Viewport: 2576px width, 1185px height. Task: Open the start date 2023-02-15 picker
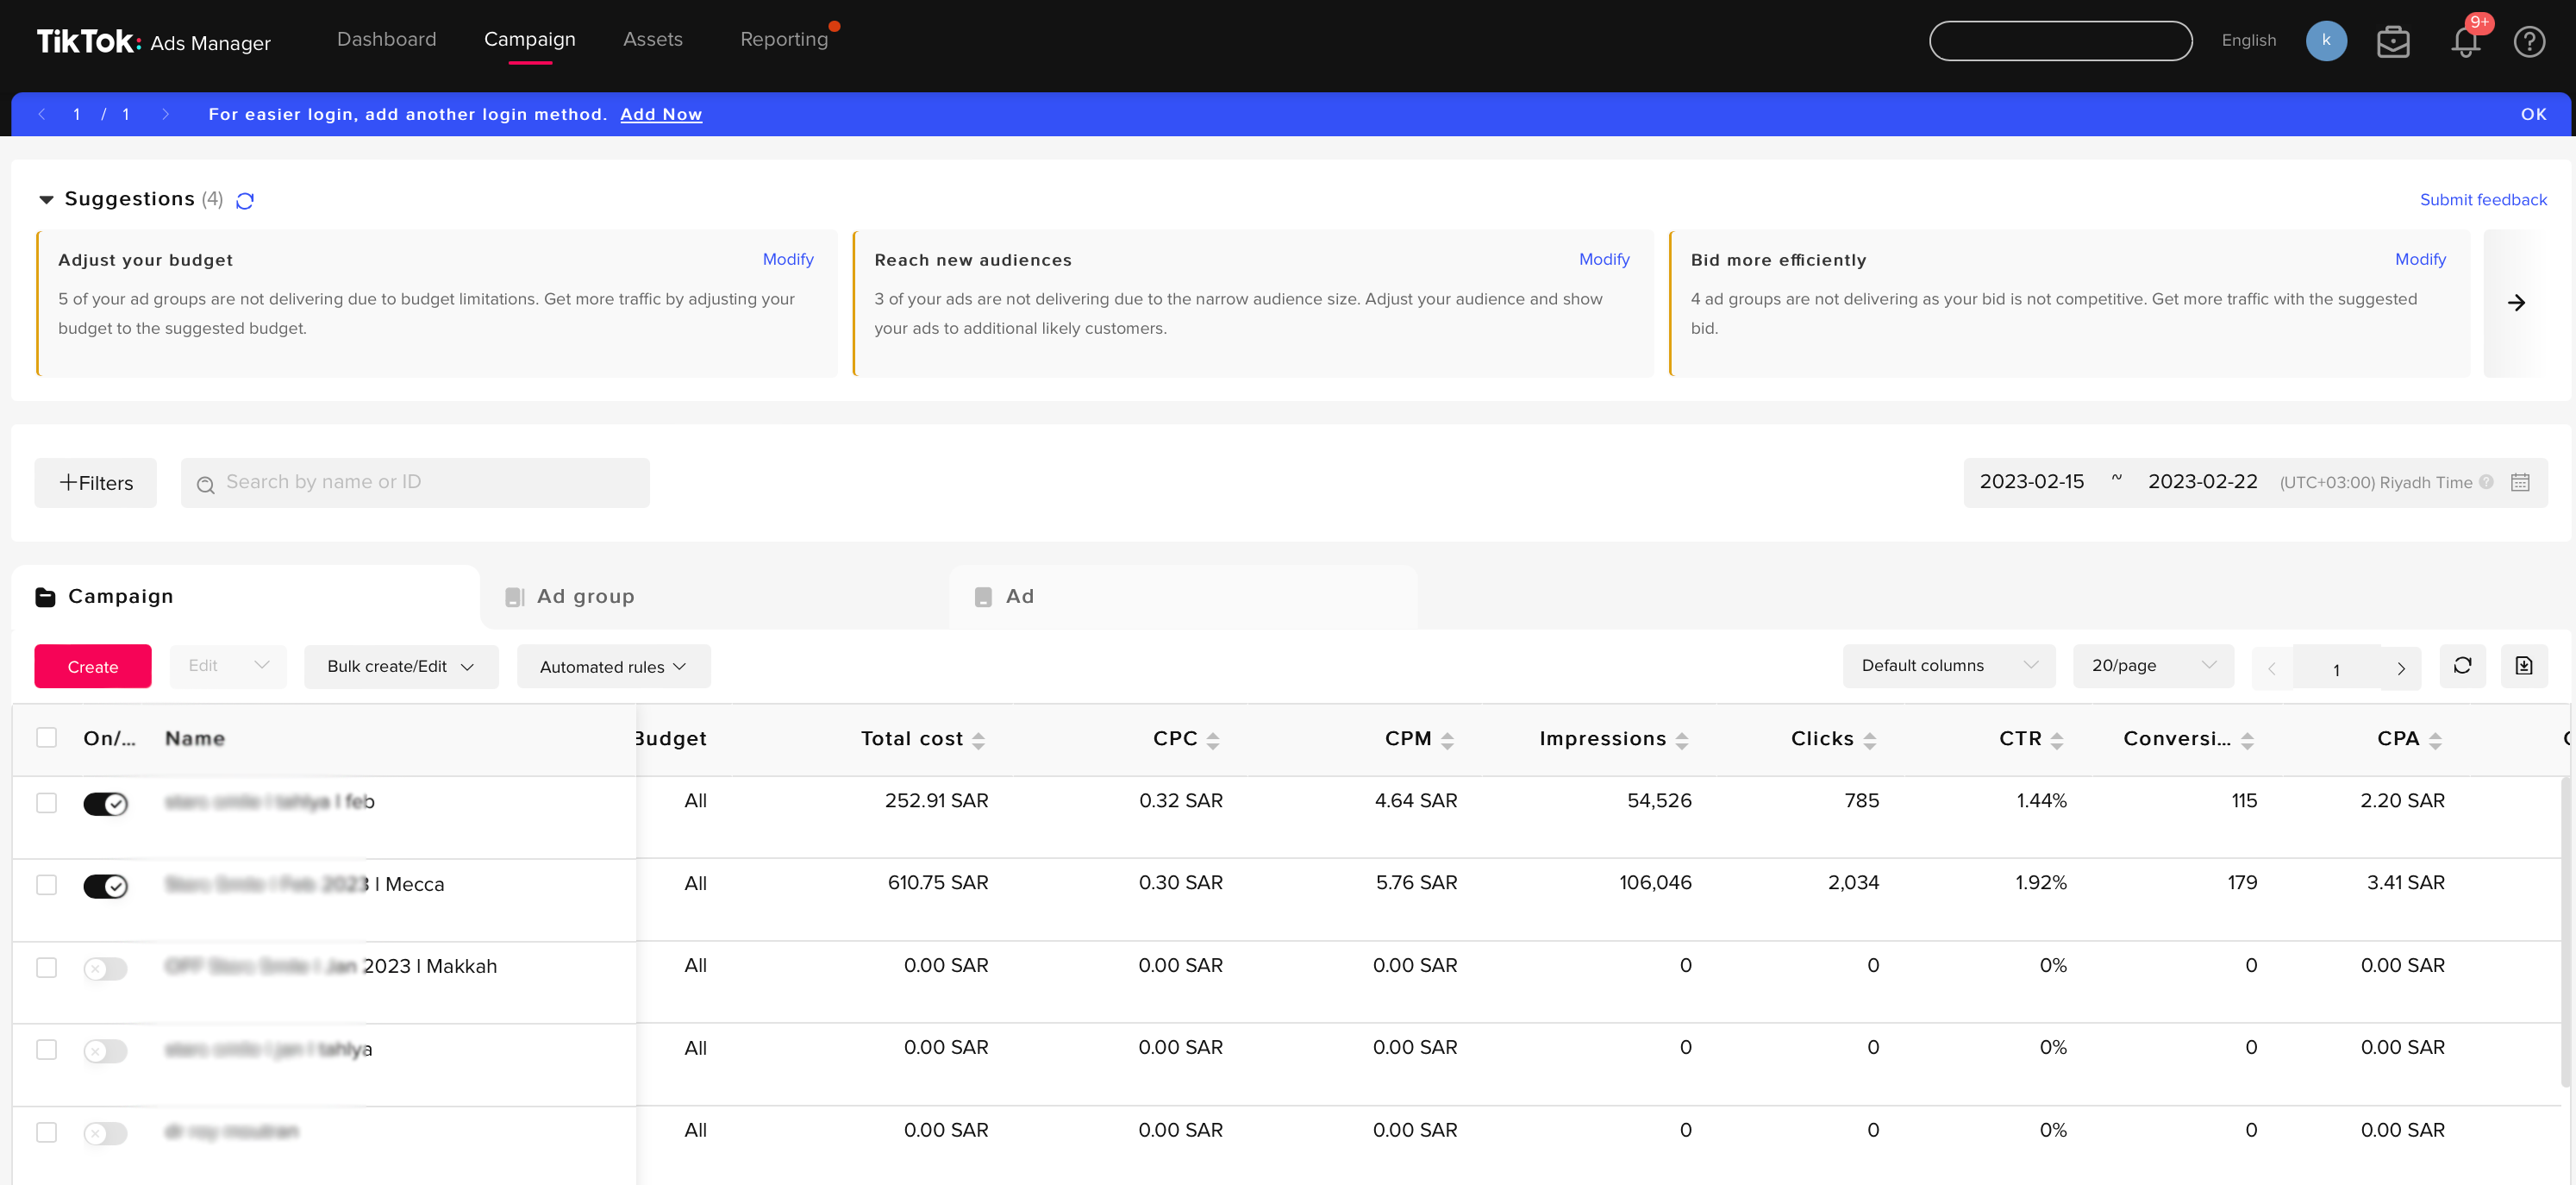[x=2032, y=482]
